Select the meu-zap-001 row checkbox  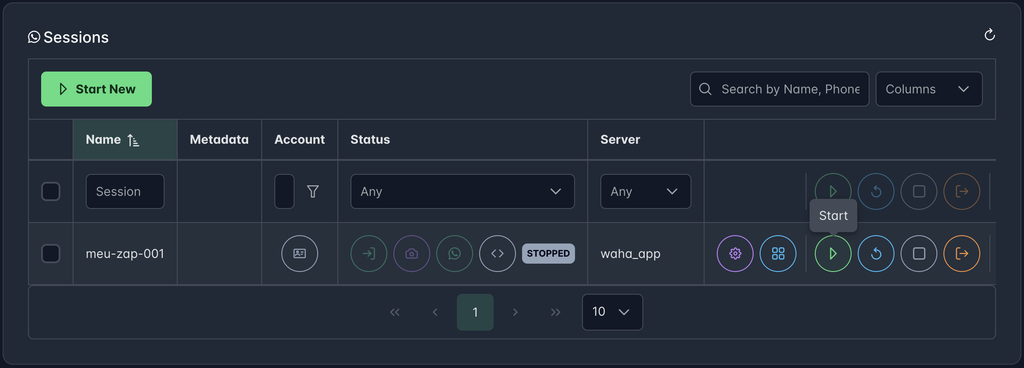51,254
